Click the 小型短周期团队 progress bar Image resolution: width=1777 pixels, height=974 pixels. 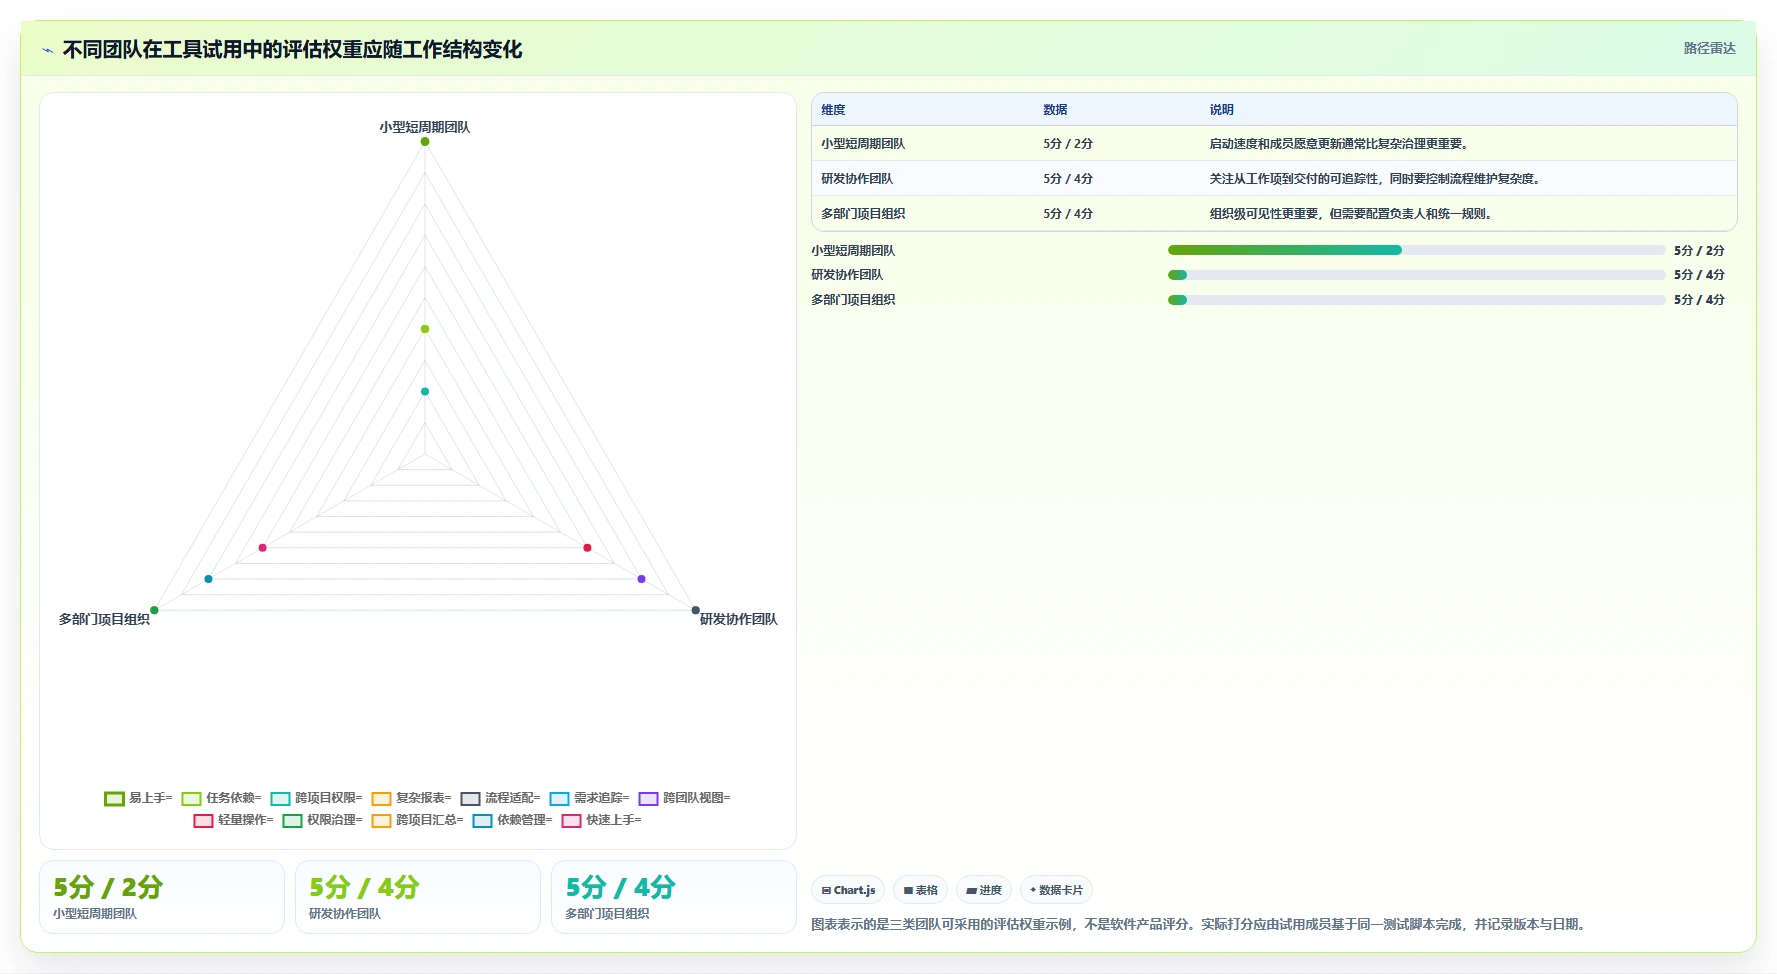(1416, 250)
